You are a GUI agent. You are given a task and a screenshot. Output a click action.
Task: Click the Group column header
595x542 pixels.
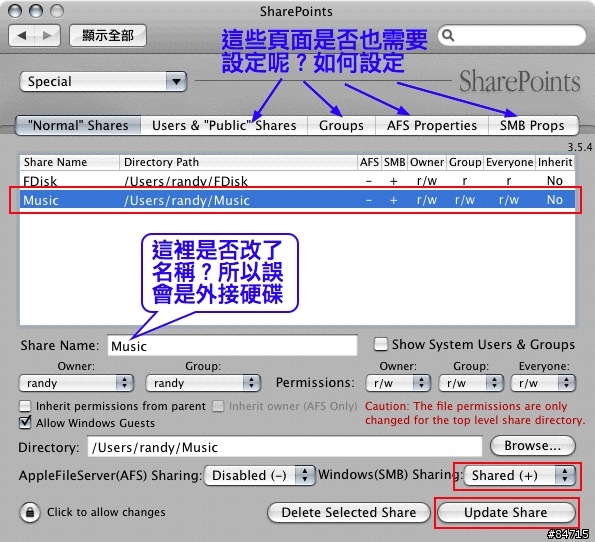click(465, 162)
